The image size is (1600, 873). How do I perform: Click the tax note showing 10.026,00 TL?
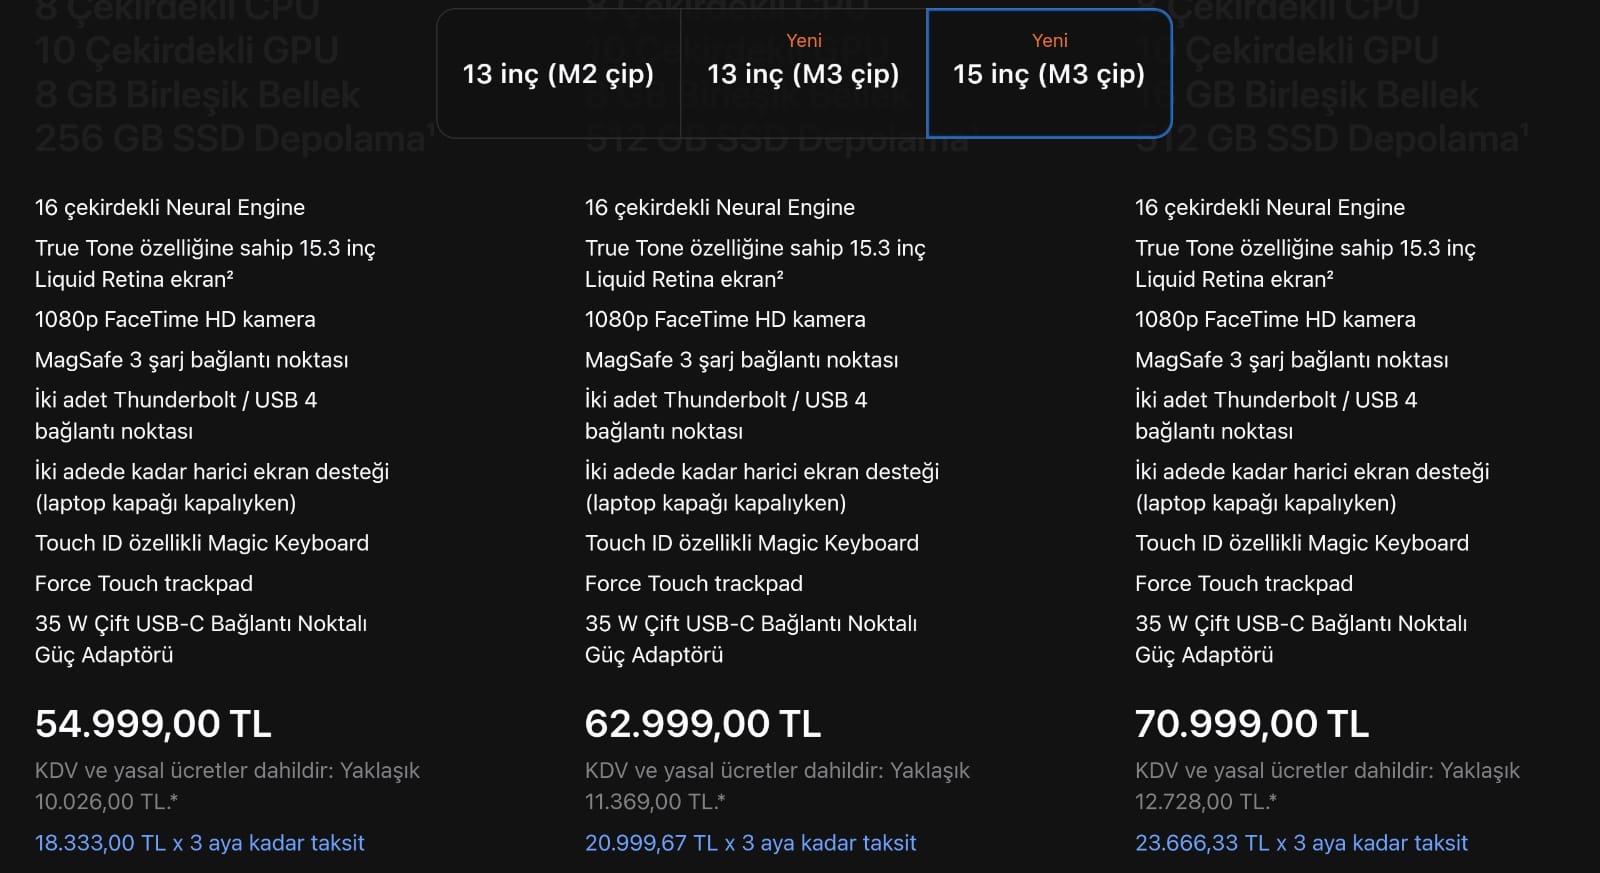pos(228,786)
